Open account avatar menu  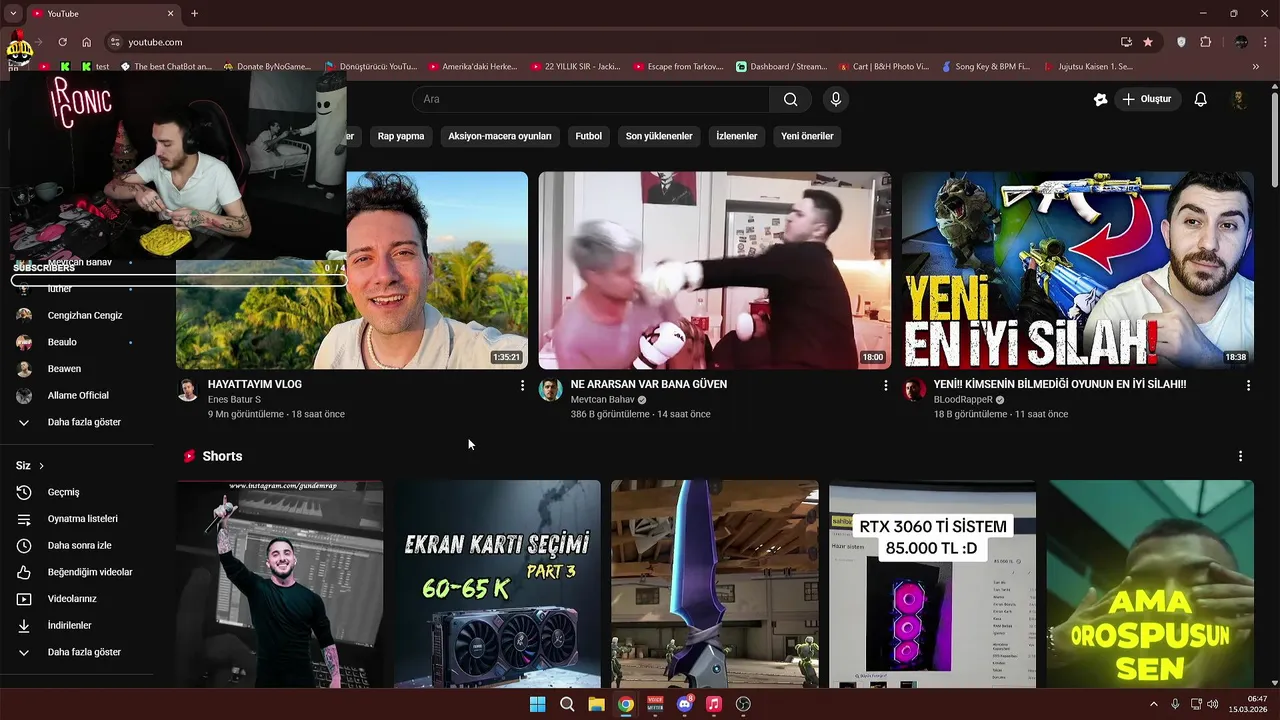tap(1239, 99)
